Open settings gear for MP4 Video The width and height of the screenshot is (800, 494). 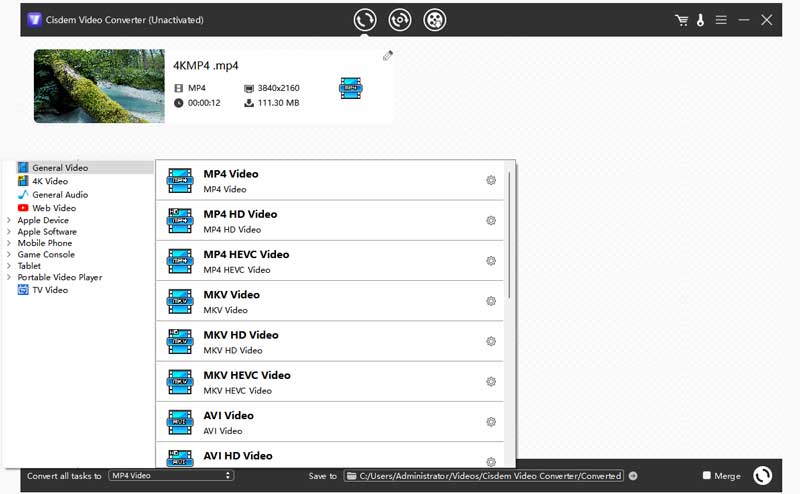click(491, 180)
